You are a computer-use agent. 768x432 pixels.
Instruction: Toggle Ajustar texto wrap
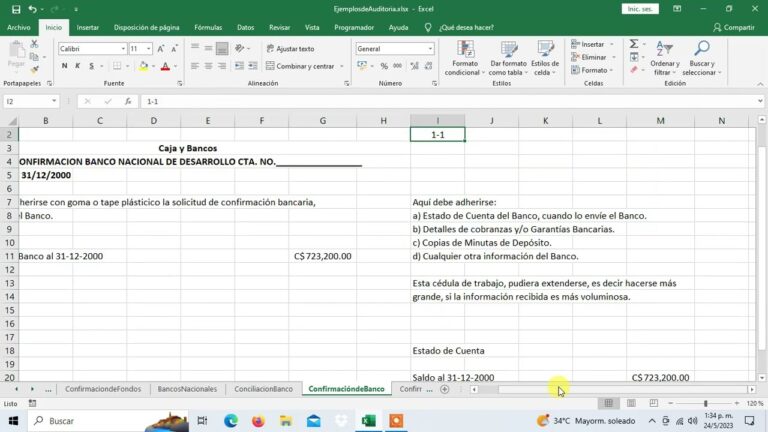pos(290,48)
